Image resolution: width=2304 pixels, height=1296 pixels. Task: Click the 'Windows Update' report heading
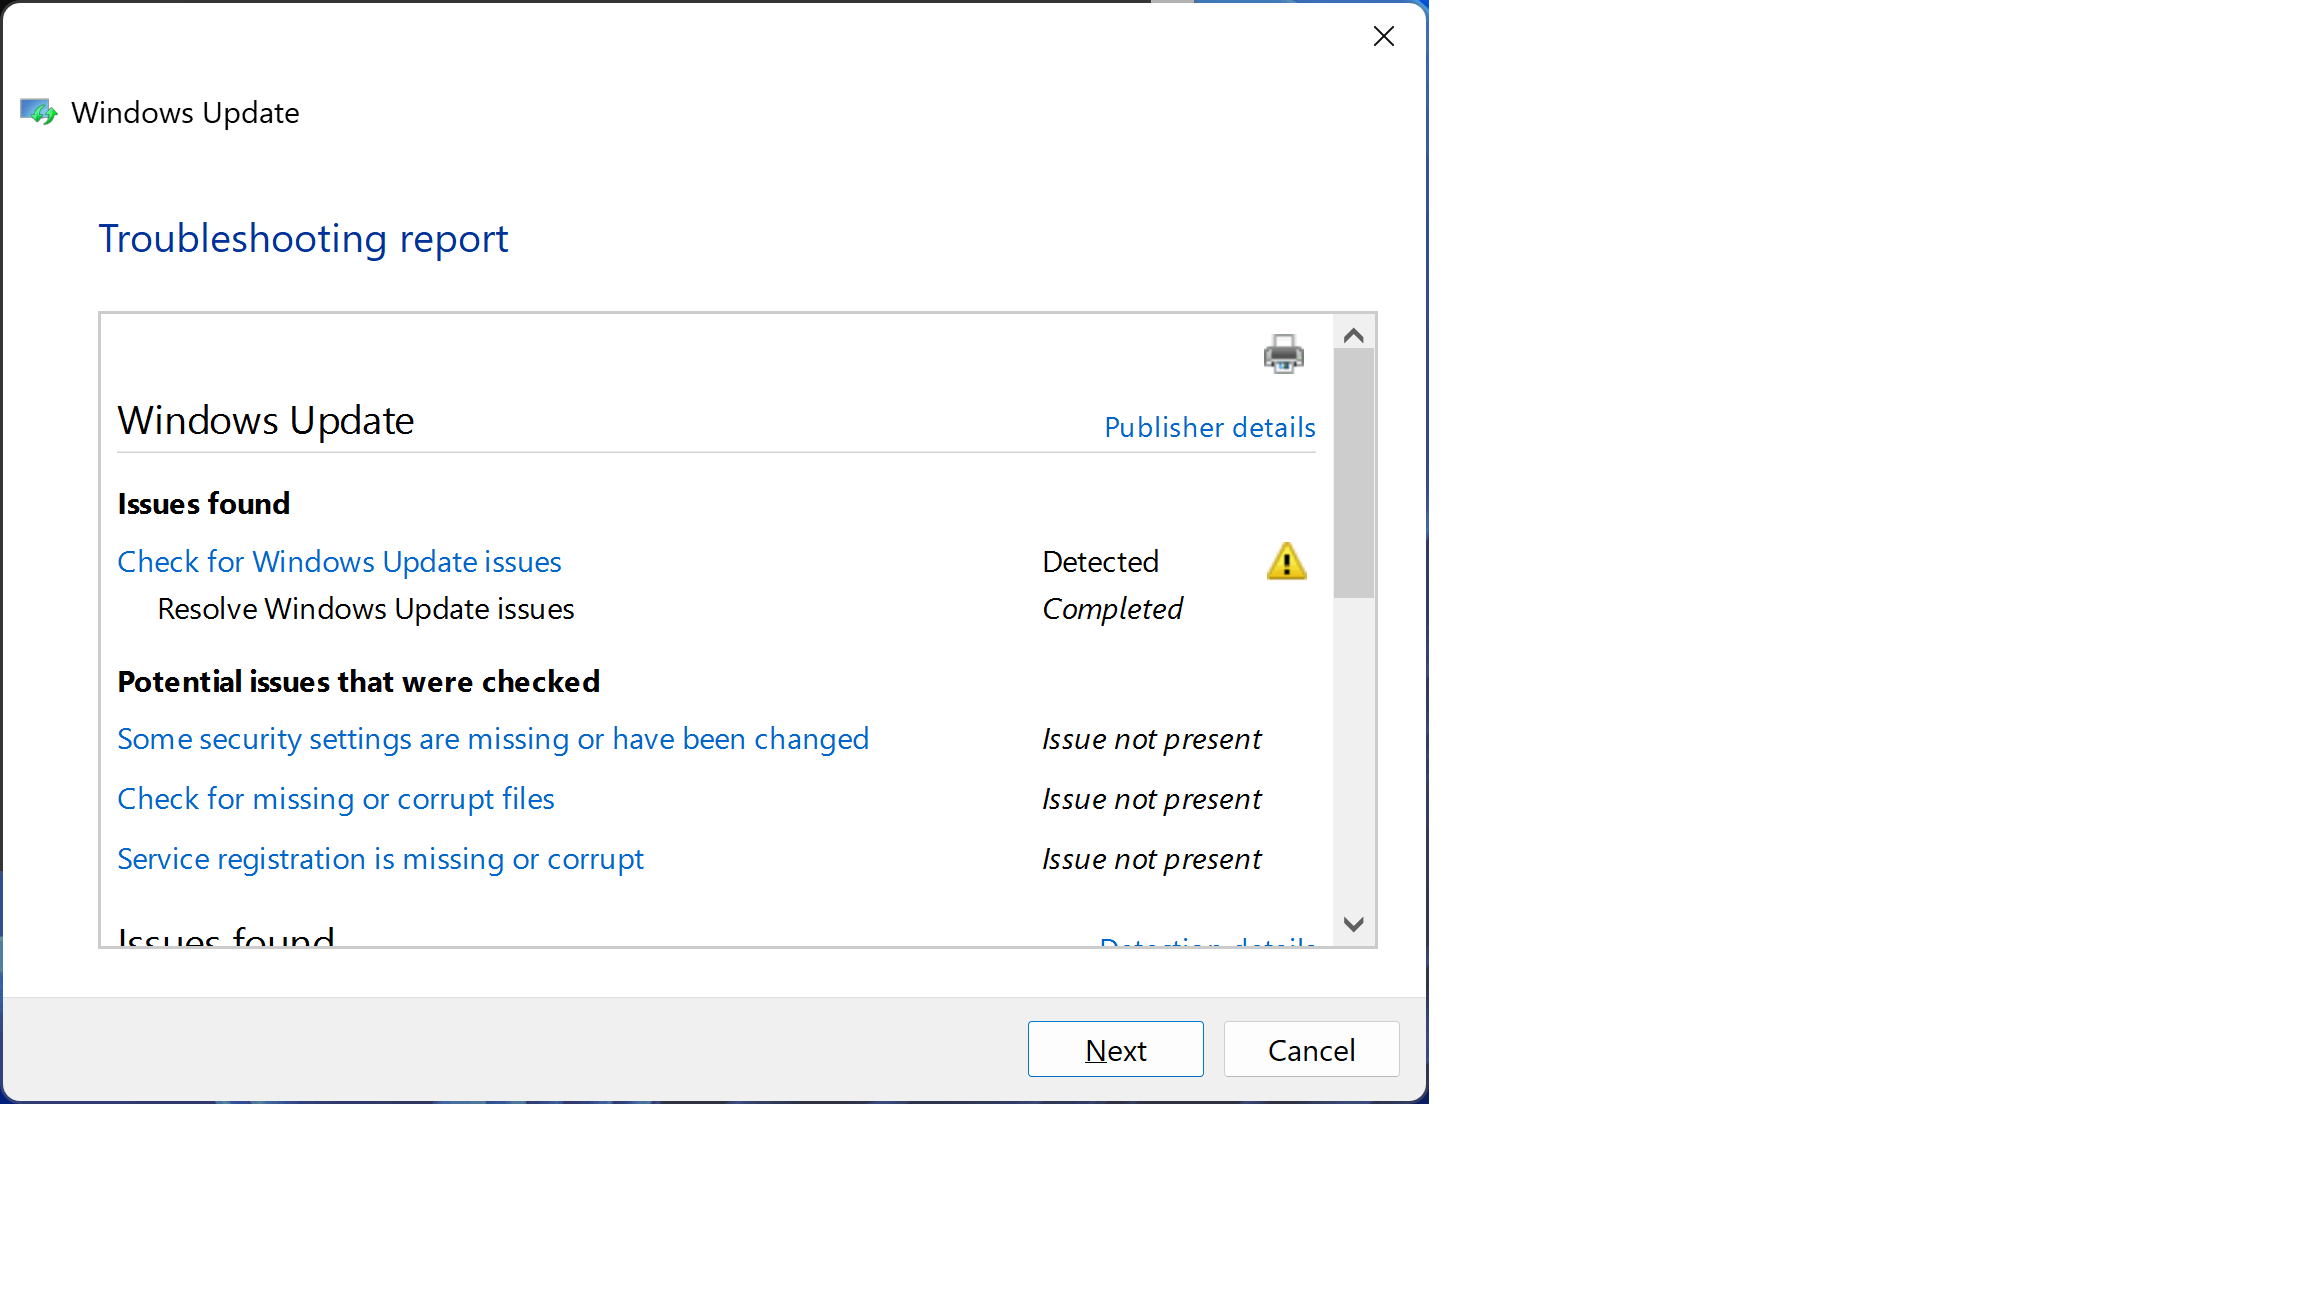[265, 420]
